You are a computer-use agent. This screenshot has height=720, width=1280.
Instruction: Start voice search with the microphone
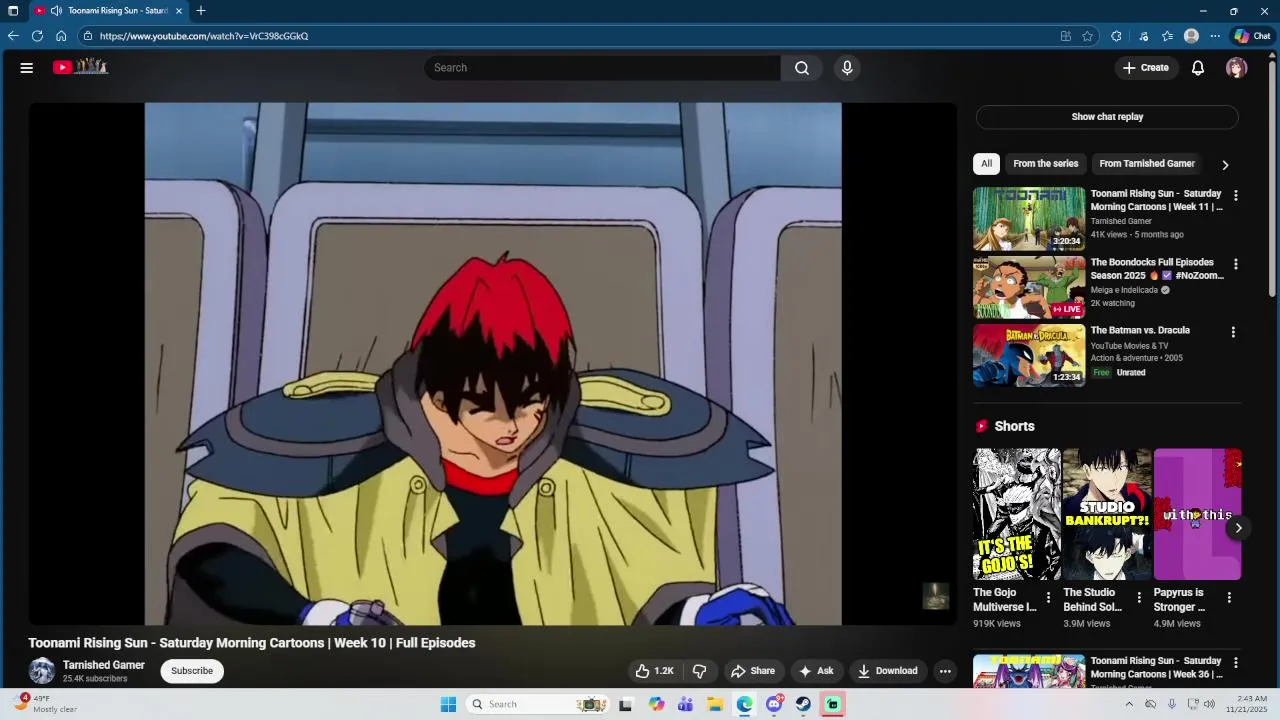coord(847,68)
